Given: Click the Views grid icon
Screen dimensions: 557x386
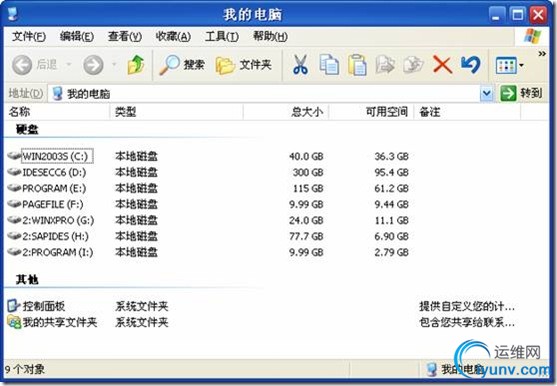Looking at the screenshot, I should coord(506,65).
